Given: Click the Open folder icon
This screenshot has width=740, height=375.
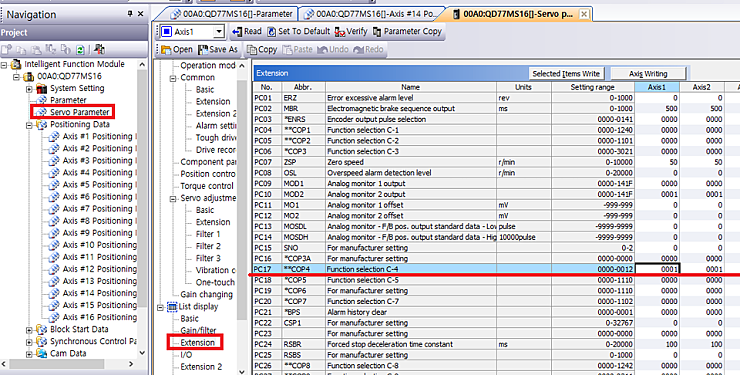Looking at the screenshot, I should point(166,50).
